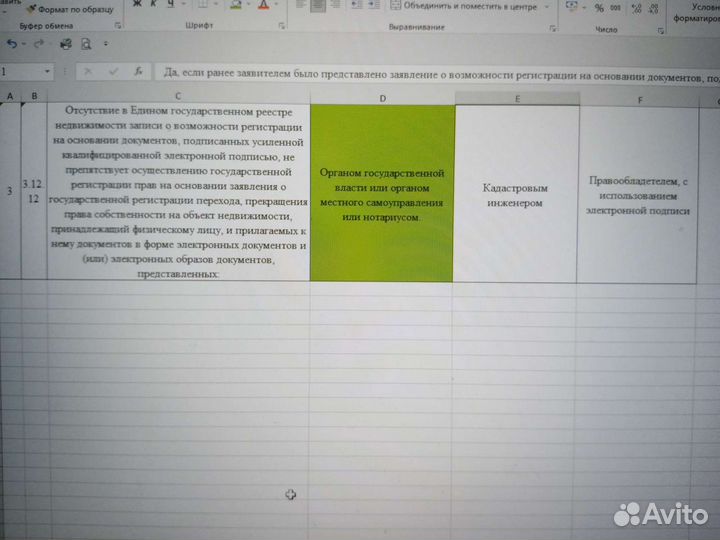Screen dimensions: 720x540
Task: Click the cell borders icon
Action: pos(202,5)
